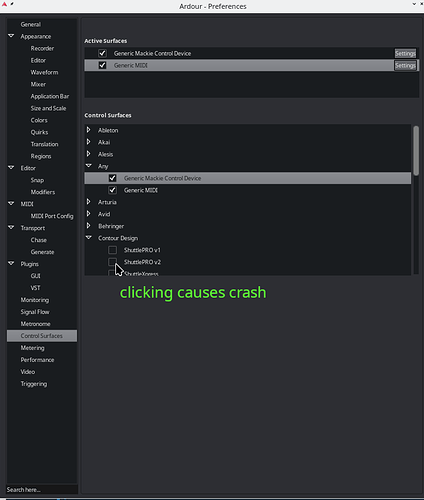Select the ShuttlePRO v1 row label
Viewport: 424px width, 500px height.
coord(142,250)
